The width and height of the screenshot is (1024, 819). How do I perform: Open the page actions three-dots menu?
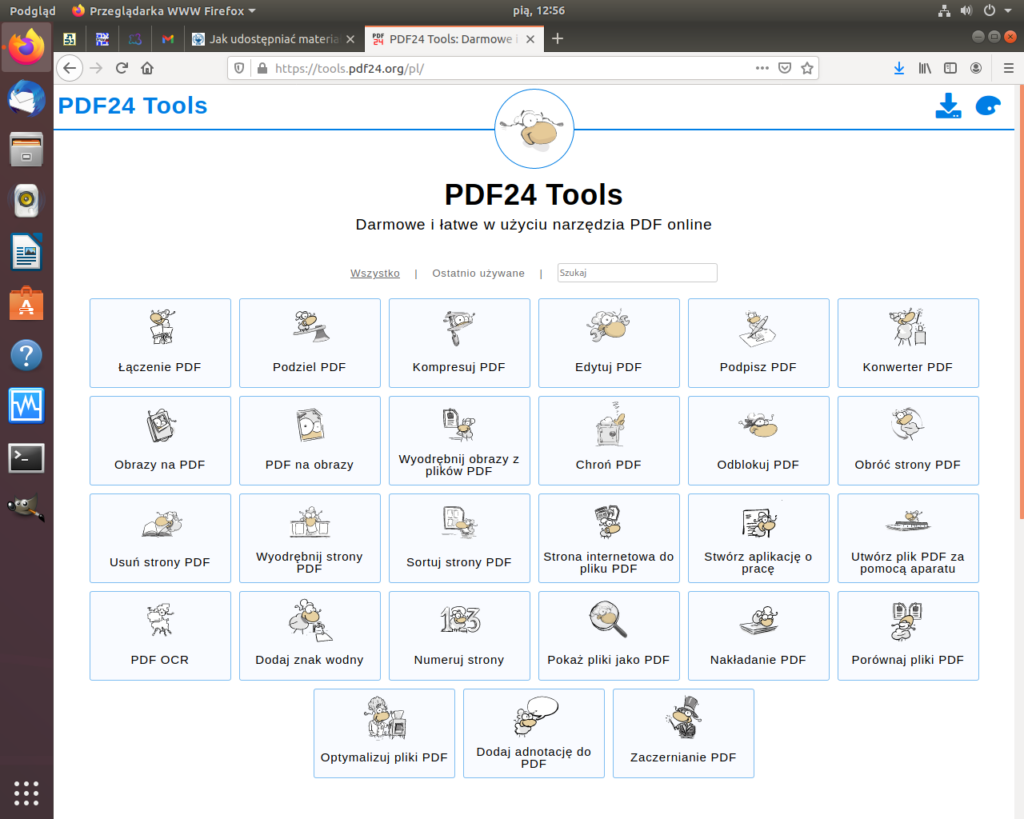[762, 68]
